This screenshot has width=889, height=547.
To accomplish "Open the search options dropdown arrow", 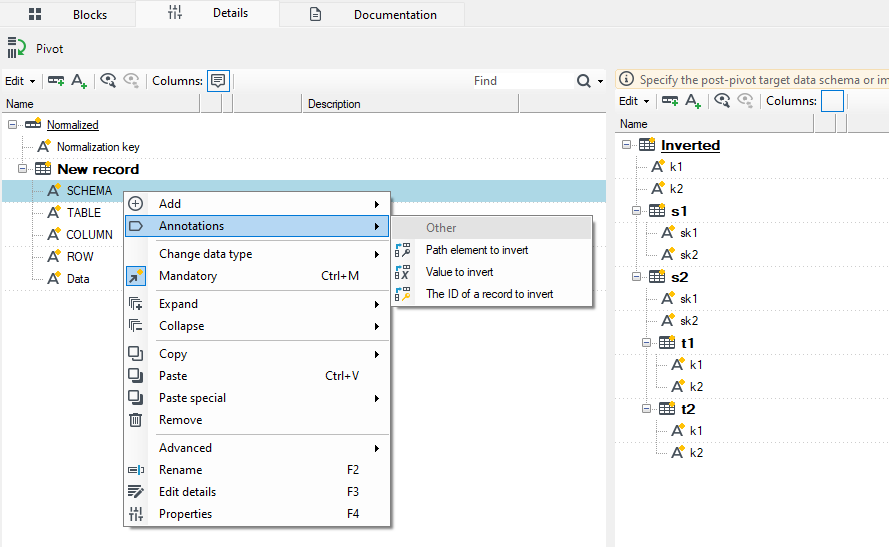I will (x=600, y=82).
